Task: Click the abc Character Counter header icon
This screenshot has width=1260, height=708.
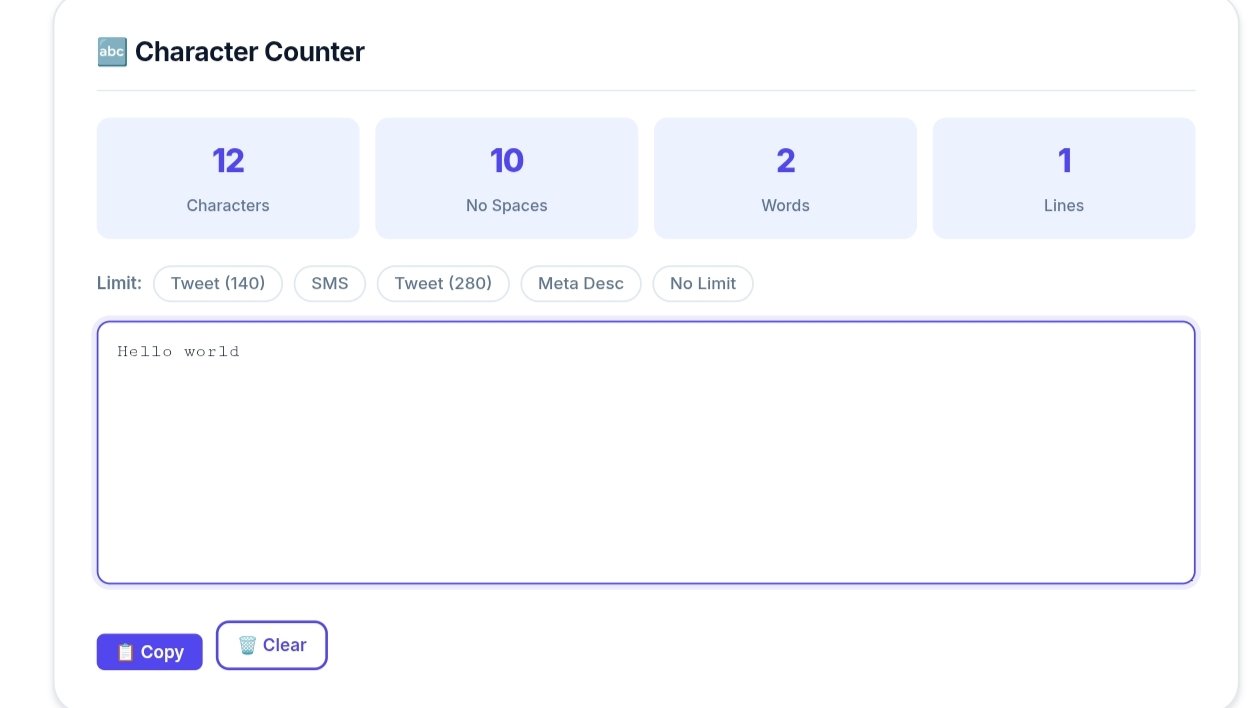Action: 111,51
